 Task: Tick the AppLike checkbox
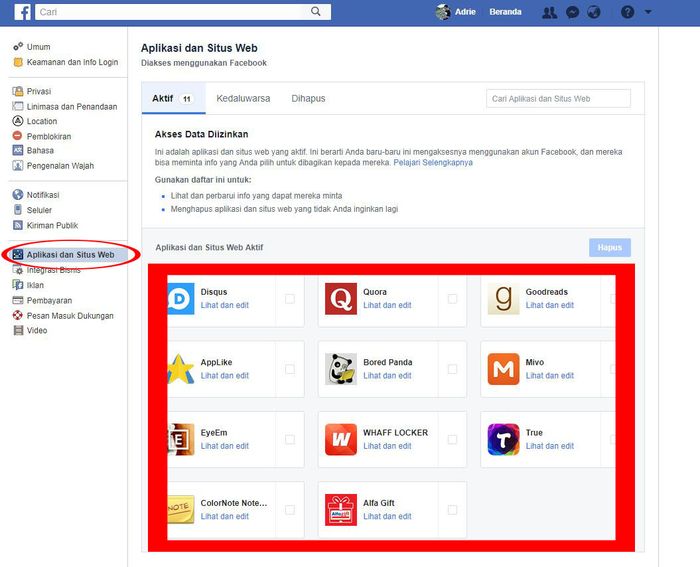pos(290,369)
